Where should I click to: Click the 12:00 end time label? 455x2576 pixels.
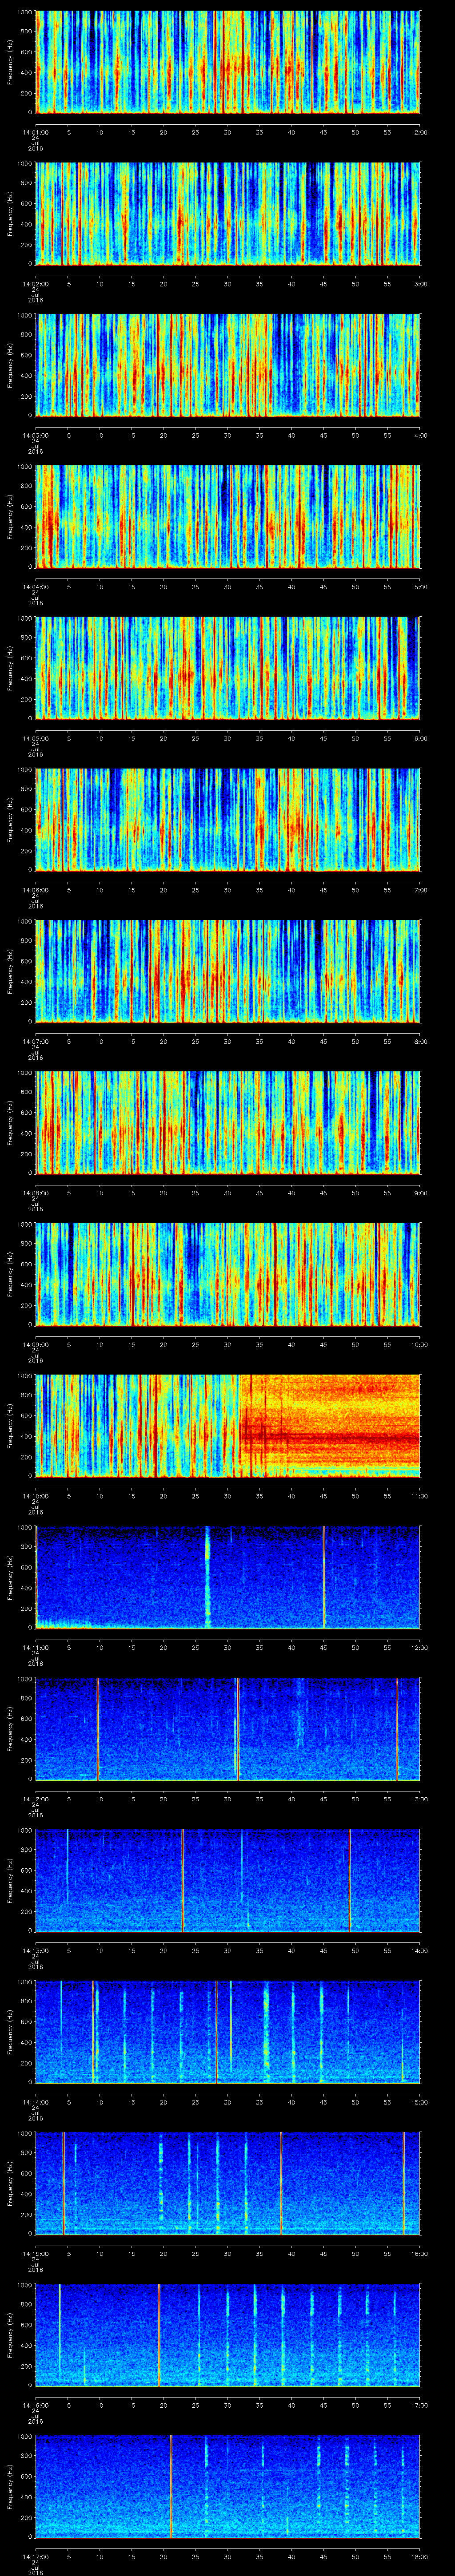[420, 1647]
